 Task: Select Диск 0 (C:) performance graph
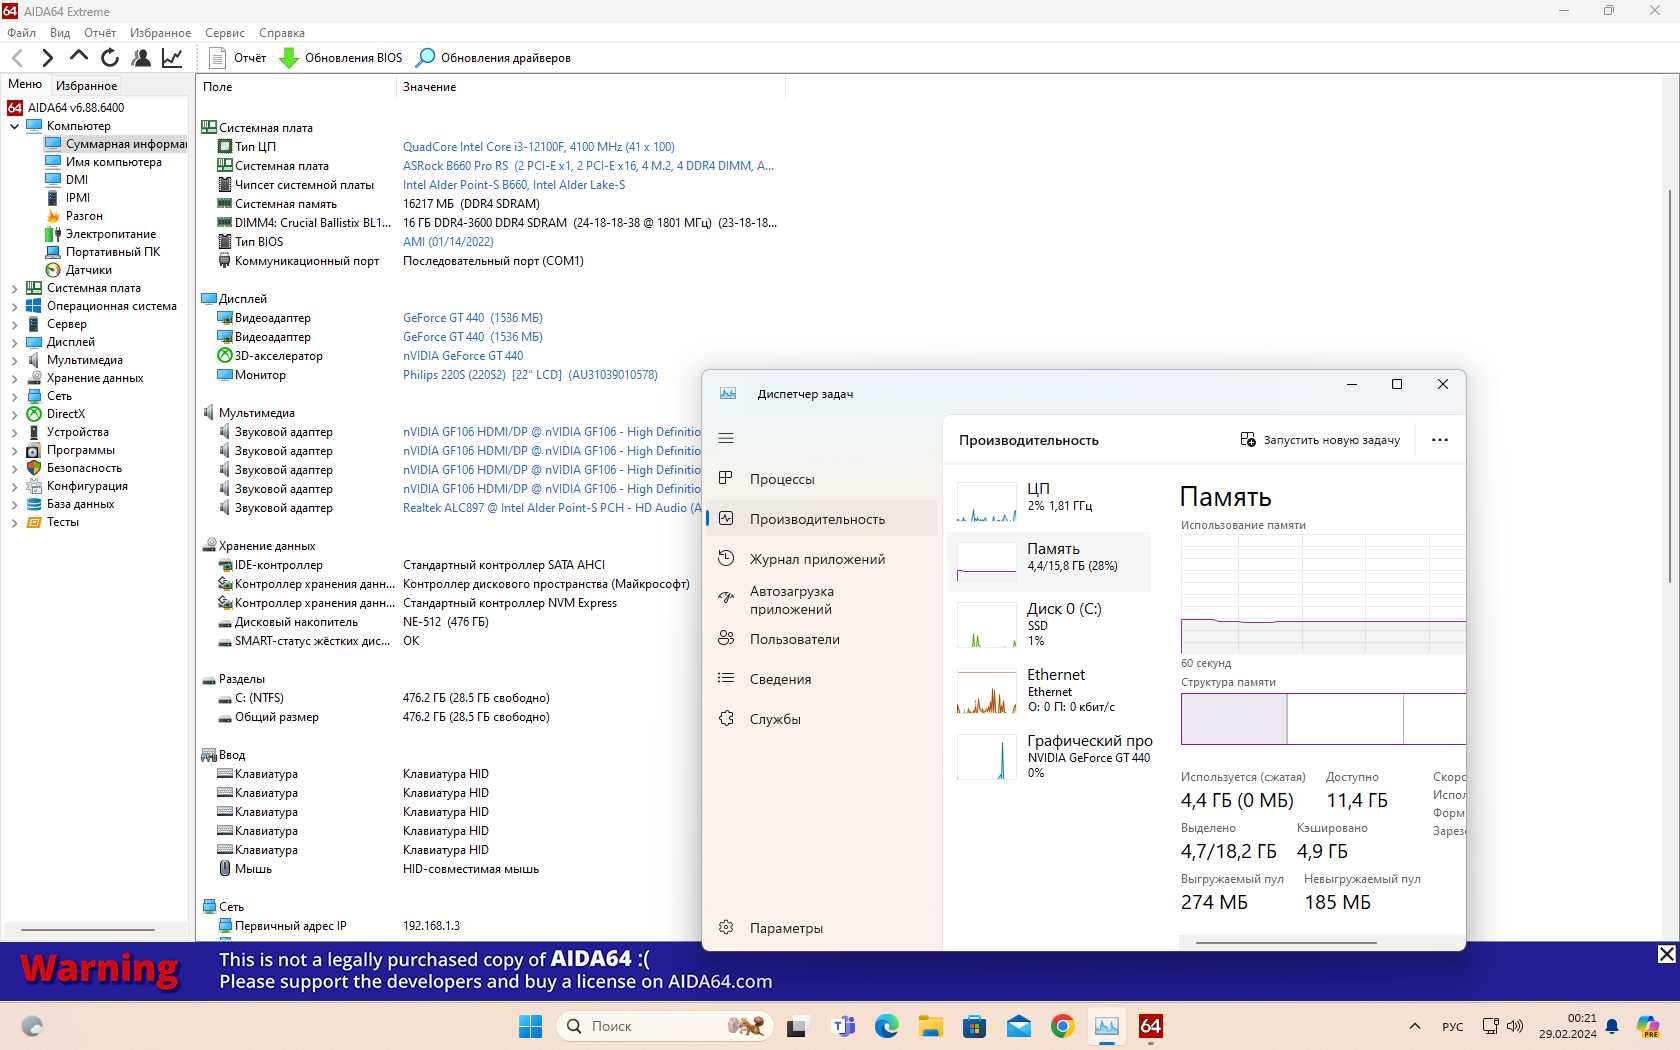click(x=1049, y=624)
